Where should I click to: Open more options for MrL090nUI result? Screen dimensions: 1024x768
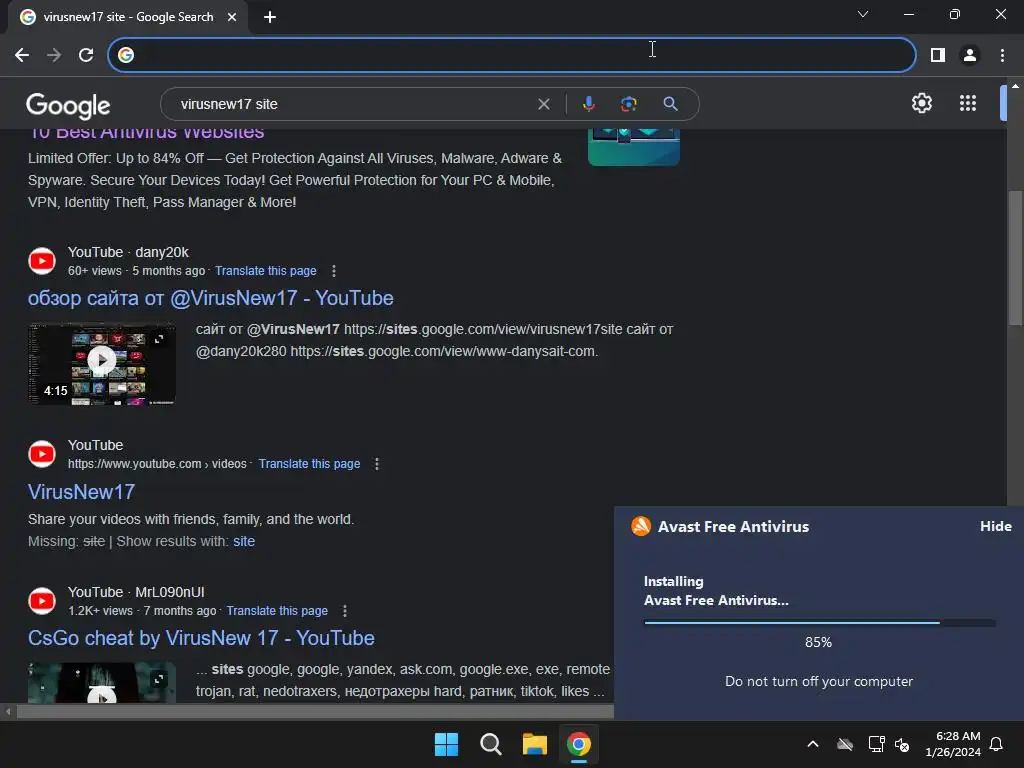point(345,611)
